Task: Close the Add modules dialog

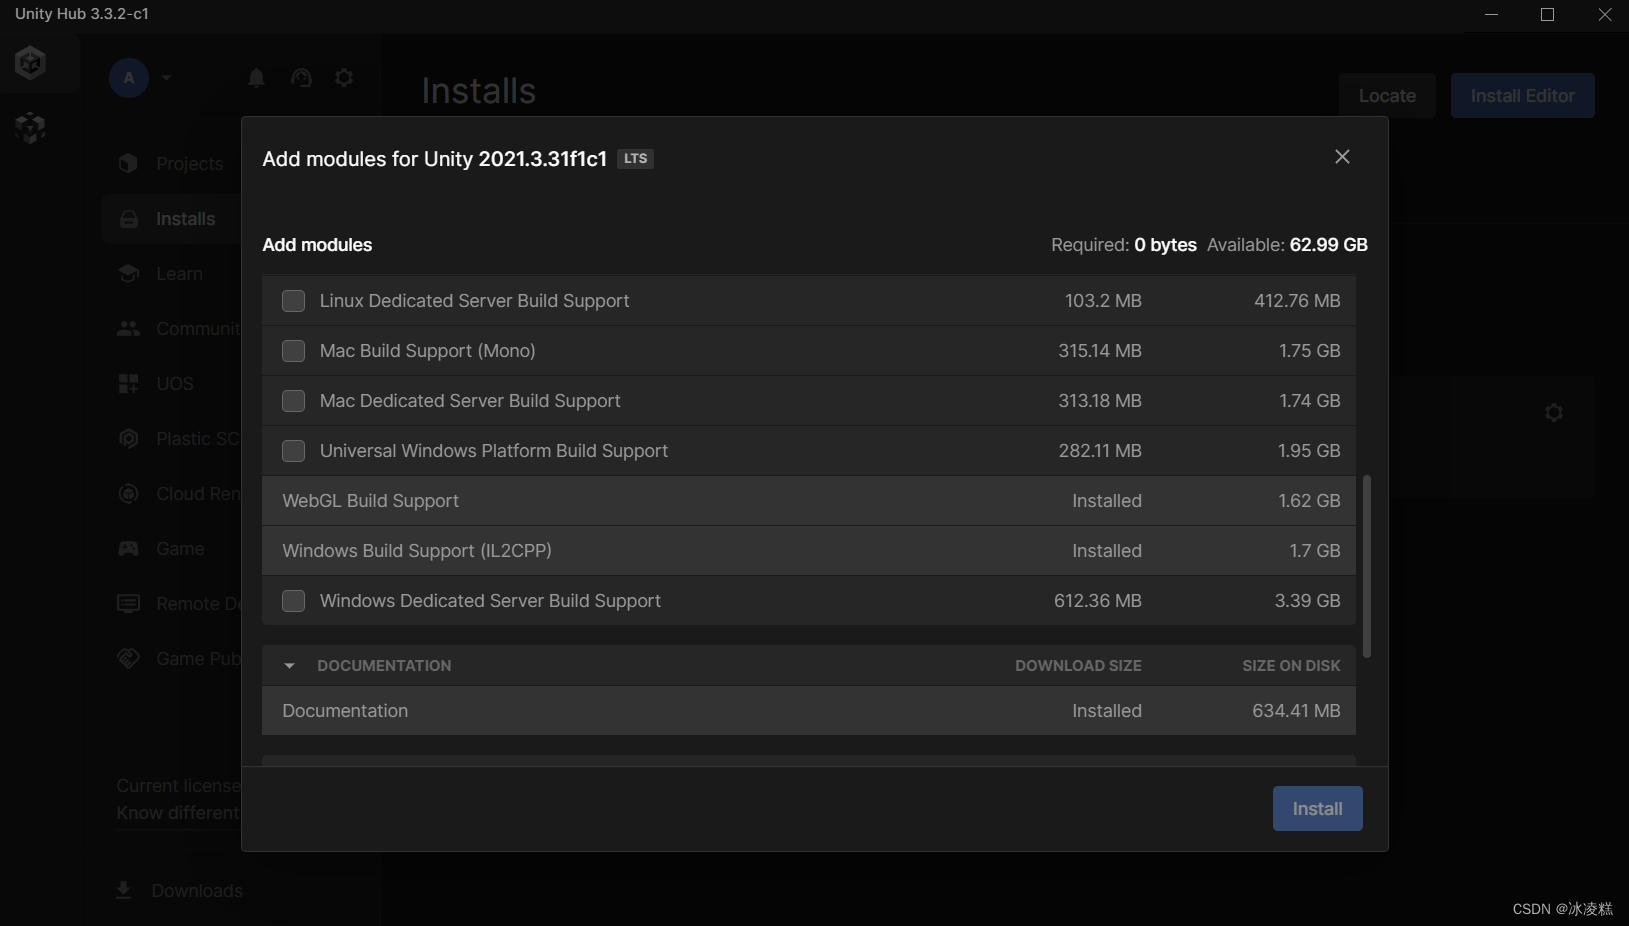Action: [1342, 157]
